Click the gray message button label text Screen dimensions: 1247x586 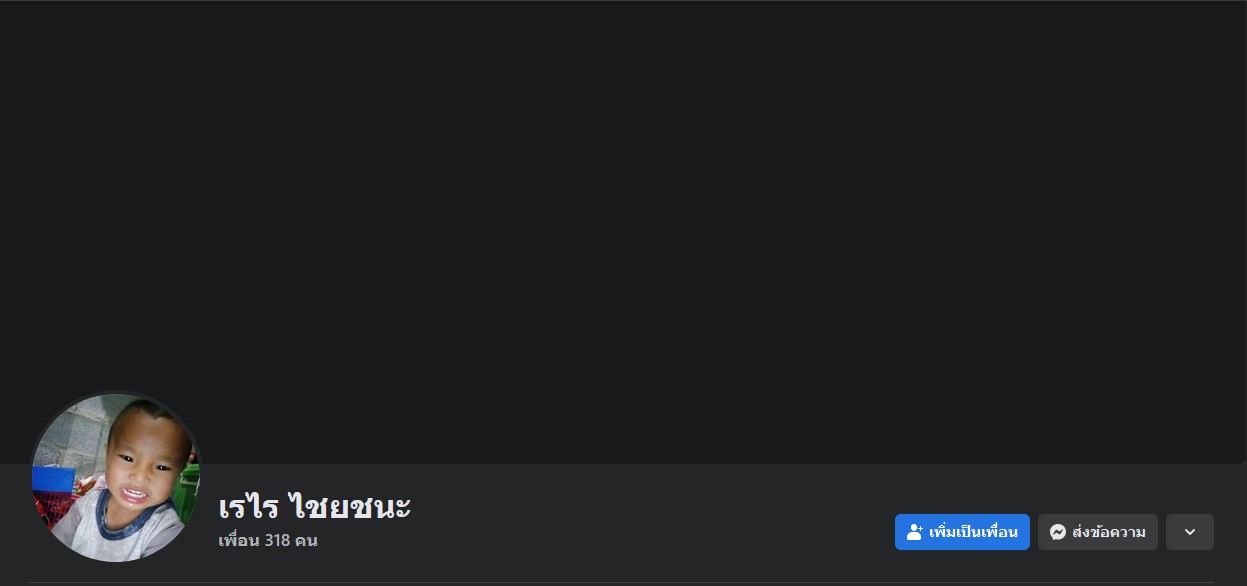click(x=1108, y=532)
